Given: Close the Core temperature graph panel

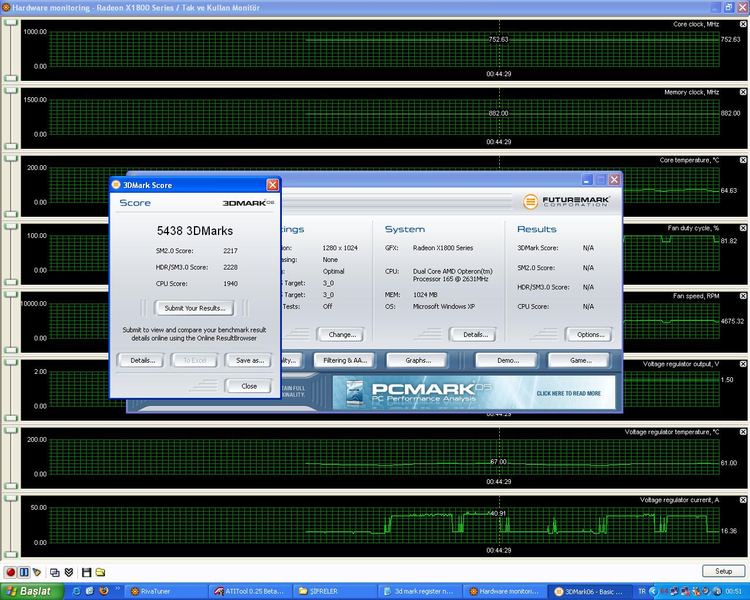Looking at the screenshot, I should tap(743, 160).
